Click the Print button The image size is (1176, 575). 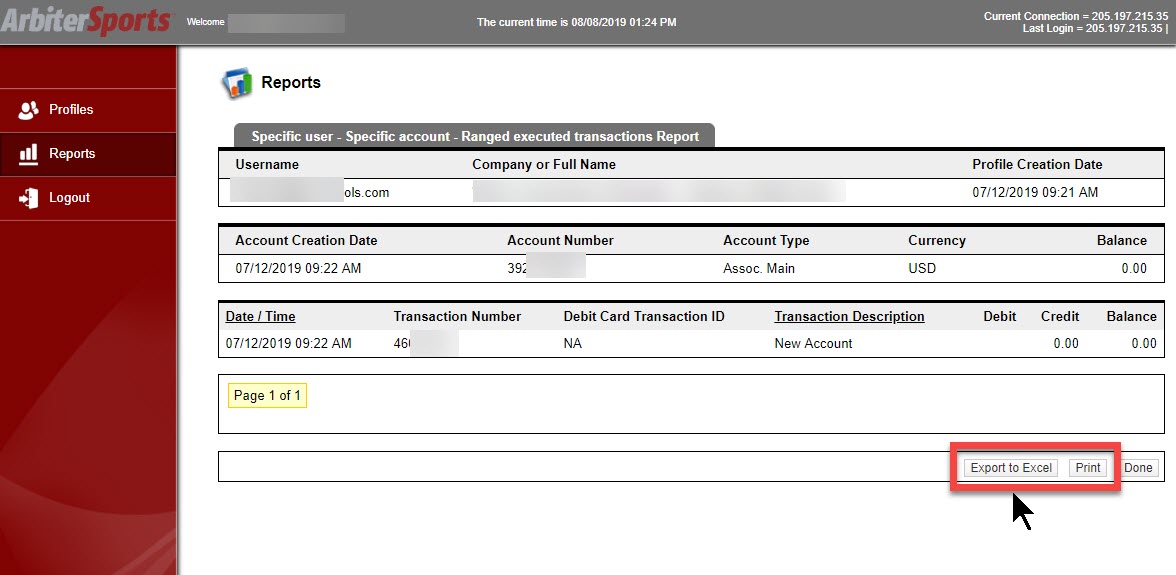coord(1088,468)
